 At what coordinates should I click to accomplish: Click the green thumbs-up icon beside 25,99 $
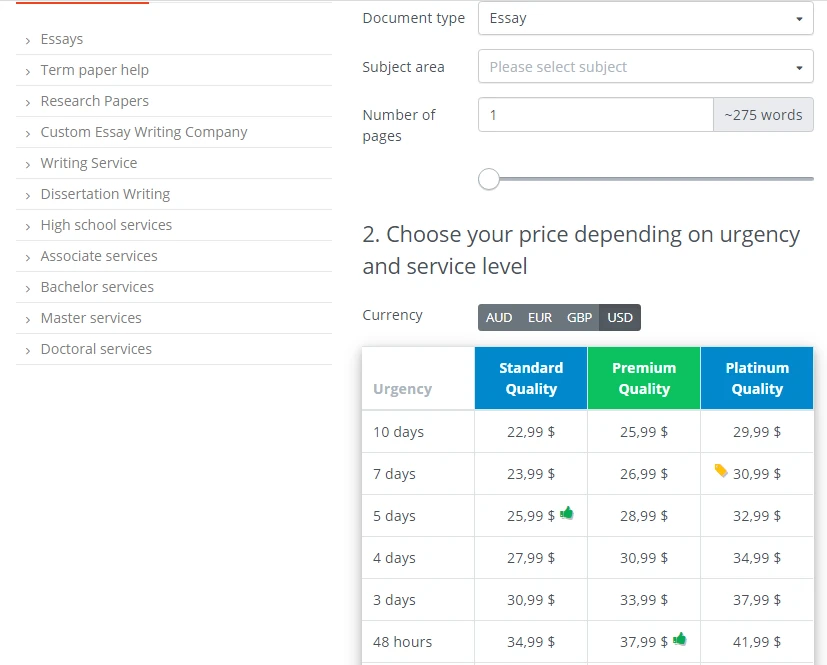point(567,513)
